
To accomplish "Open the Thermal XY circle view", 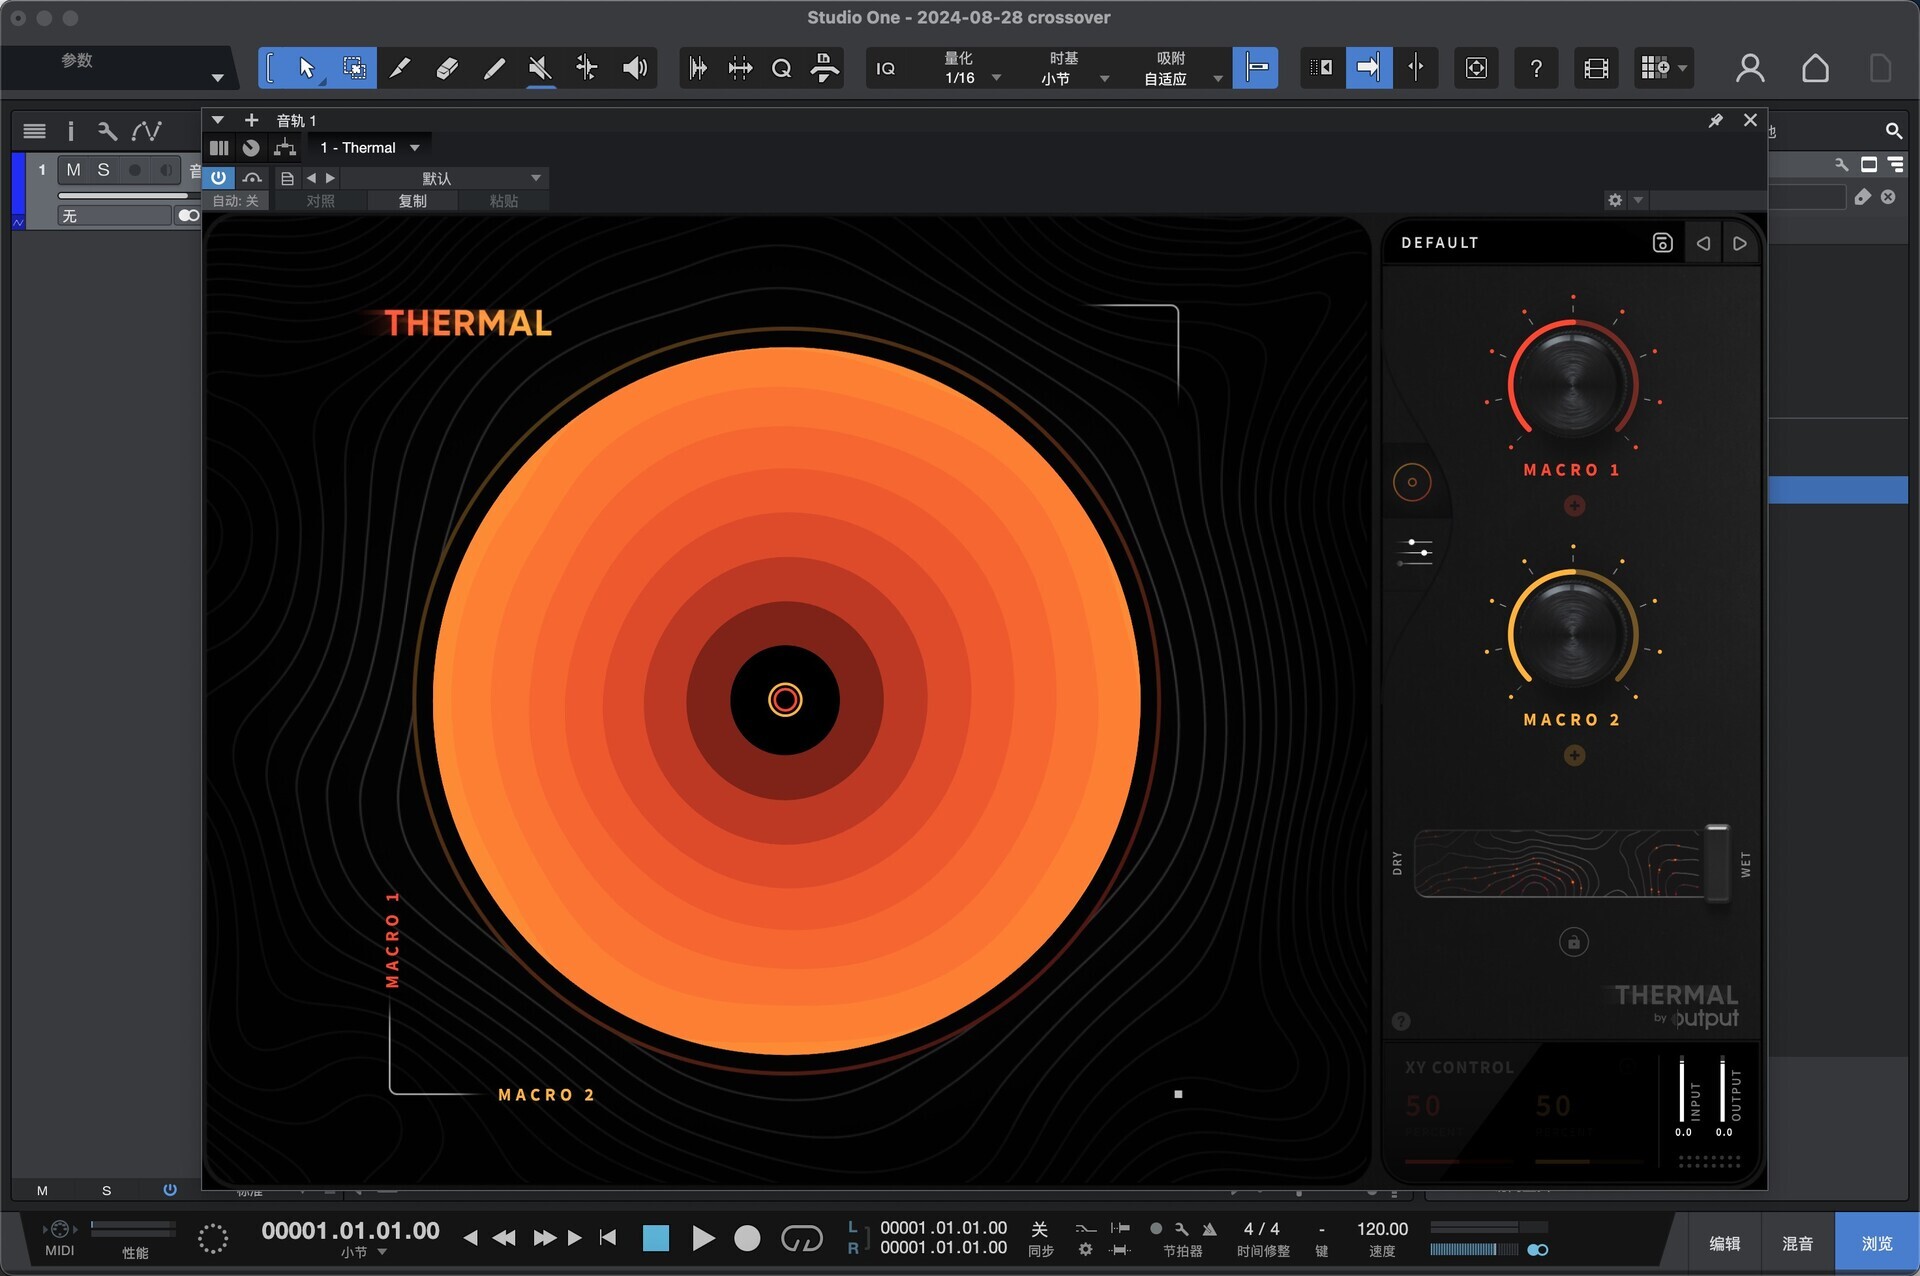I will click(x=1412, y=482).
